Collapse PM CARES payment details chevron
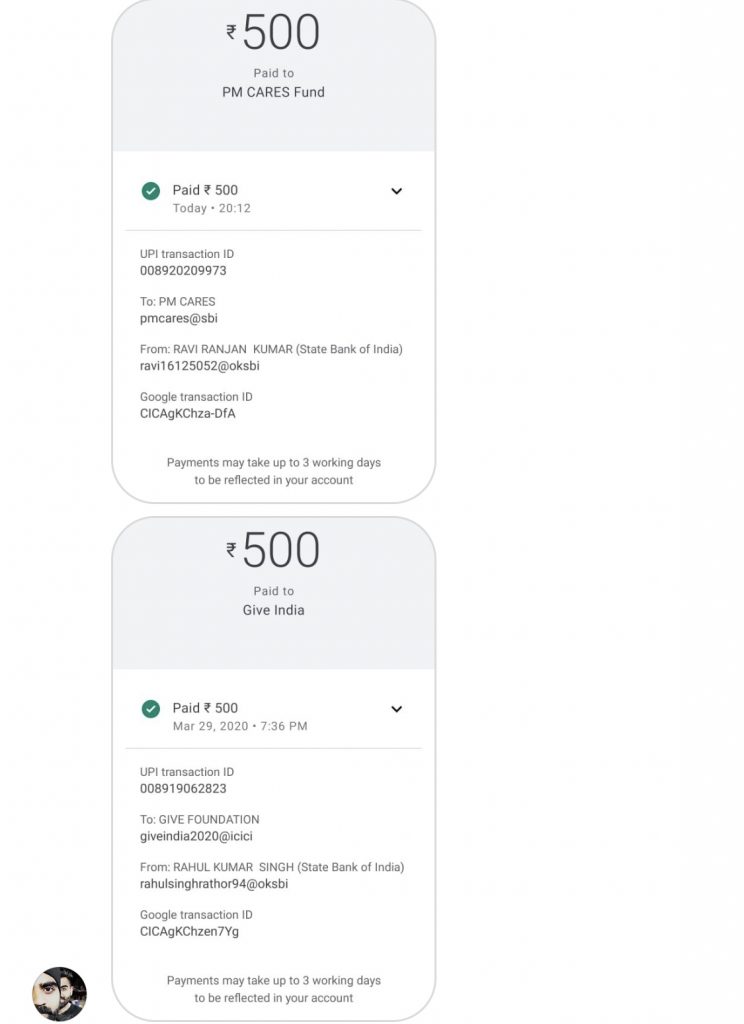Screen dimensions: 744x1024 tap(396, 191)
